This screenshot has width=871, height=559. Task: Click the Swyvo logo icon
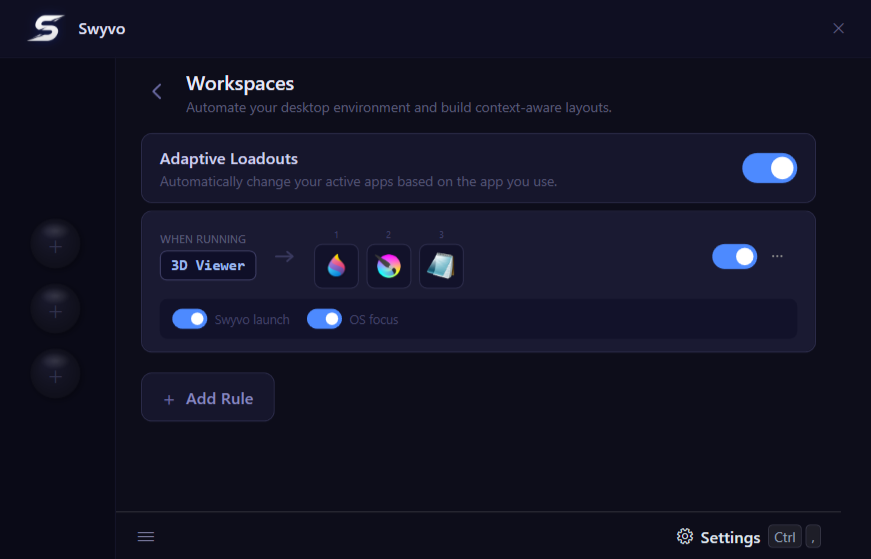(x=46, y=28)
